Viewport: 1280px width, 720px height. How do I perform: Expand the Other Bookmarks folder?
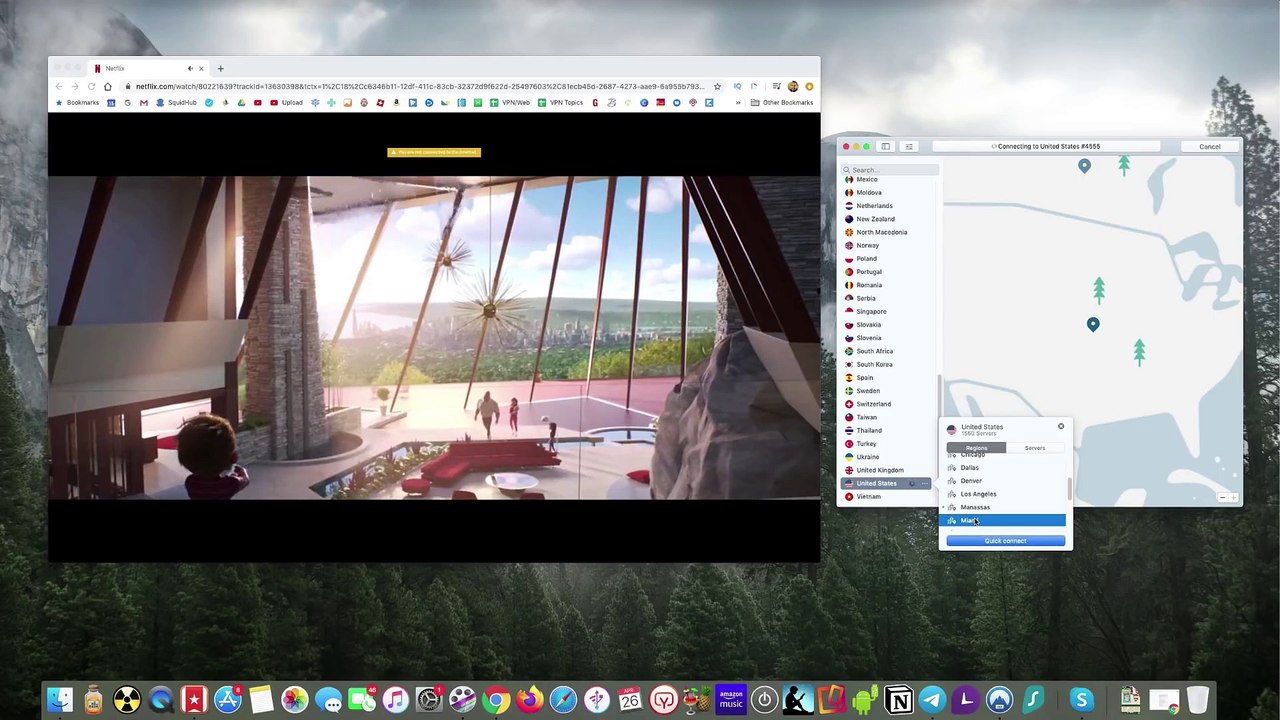pos(782,103)
